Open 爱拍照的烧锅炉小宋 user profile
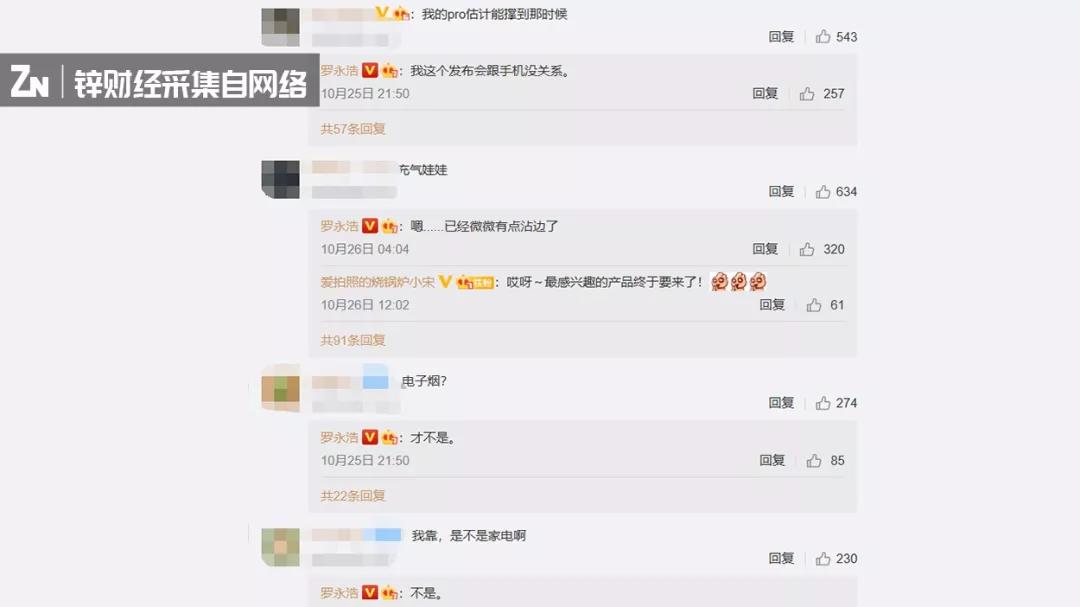The height and width of the screenshot is (607, 1080). click(x=377, y=282)
